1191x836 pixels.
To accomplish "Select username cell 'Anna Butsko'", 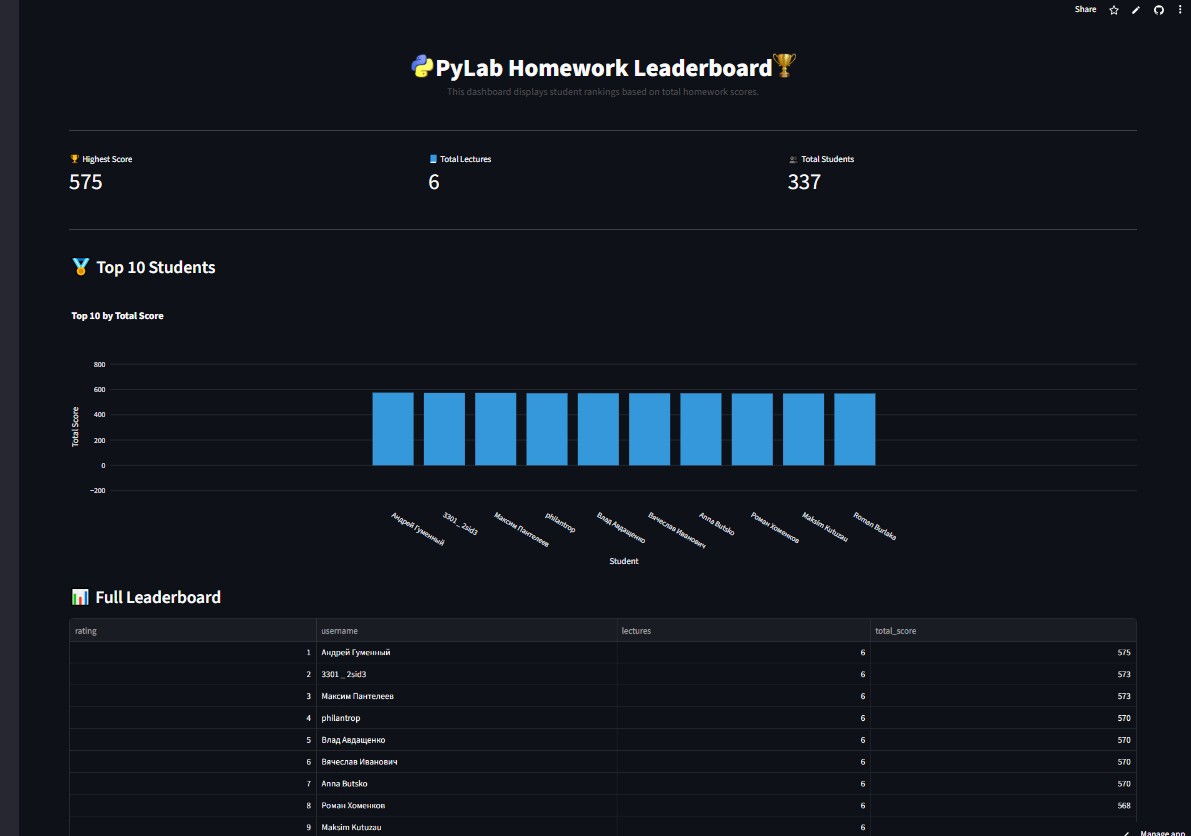I will click(466, 784).
